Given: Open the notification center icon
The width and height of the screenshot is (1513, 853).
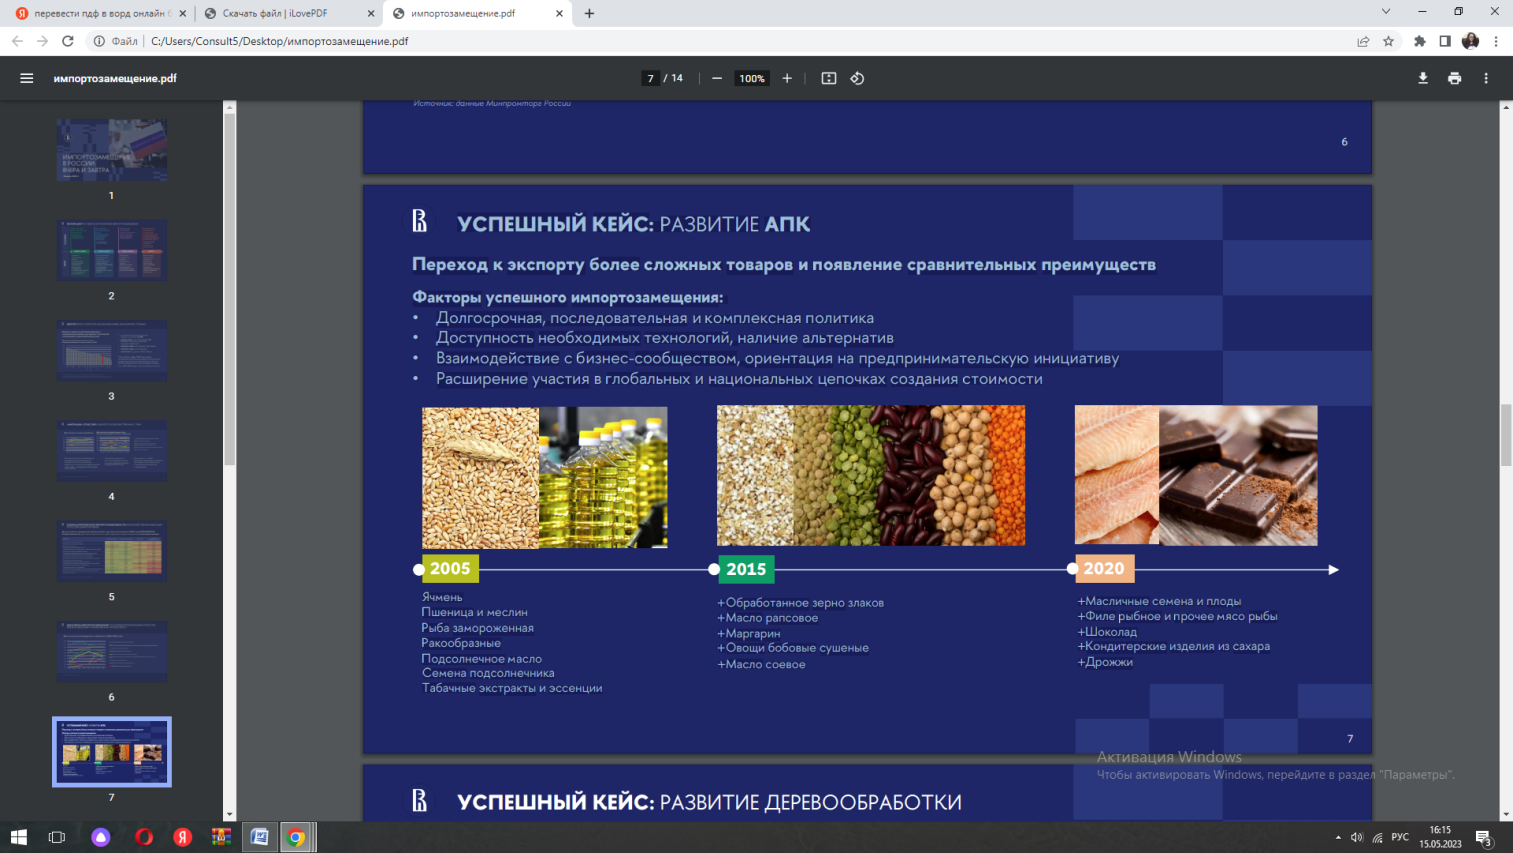Looking at the screenshot, I should click(1485, 838).
